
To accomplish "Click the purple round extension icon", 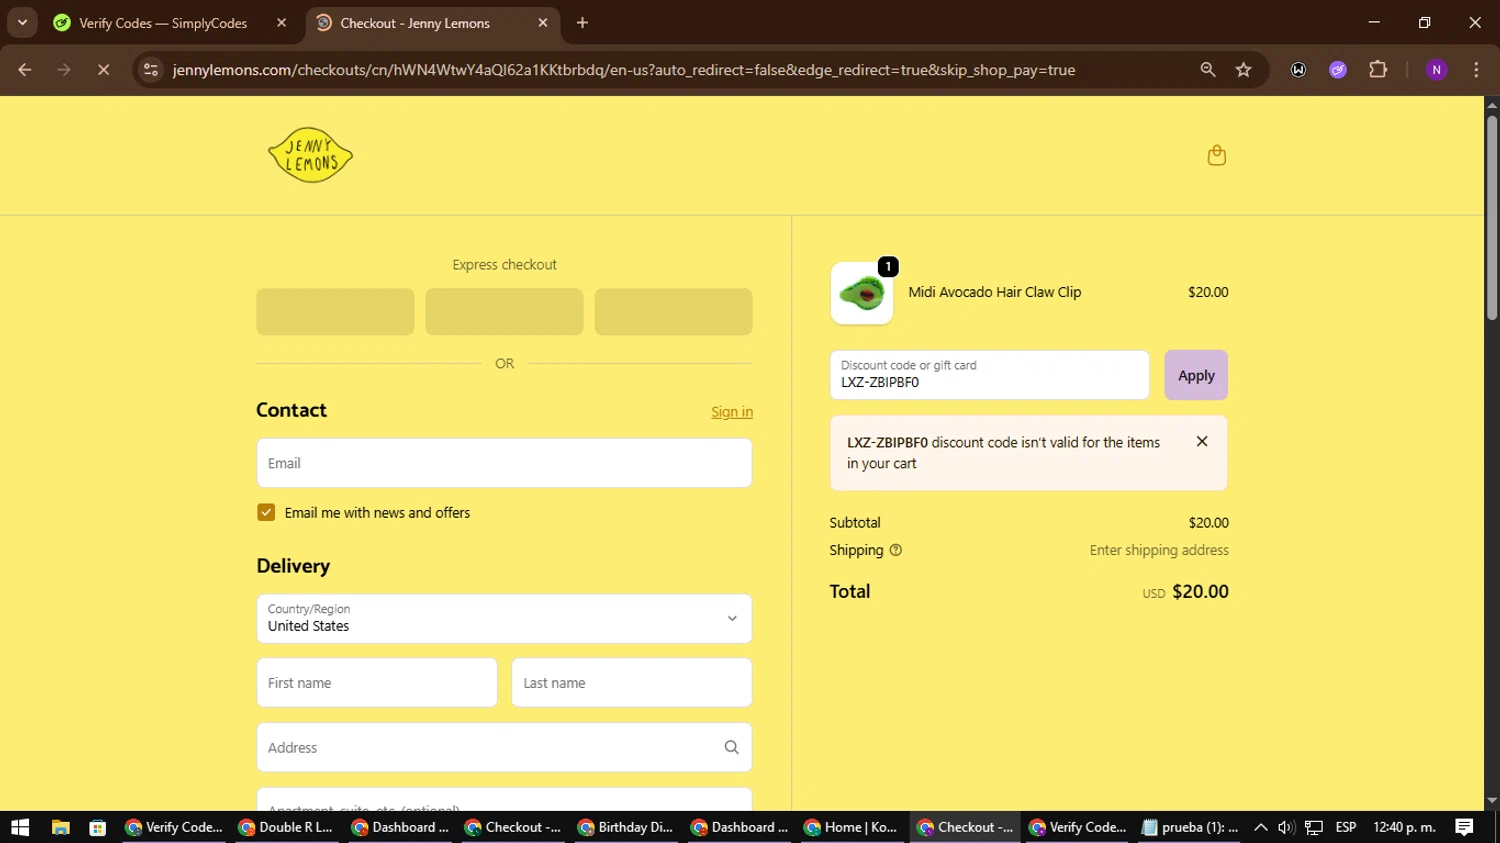I will pyautogui.click(x=1338, y=70).
